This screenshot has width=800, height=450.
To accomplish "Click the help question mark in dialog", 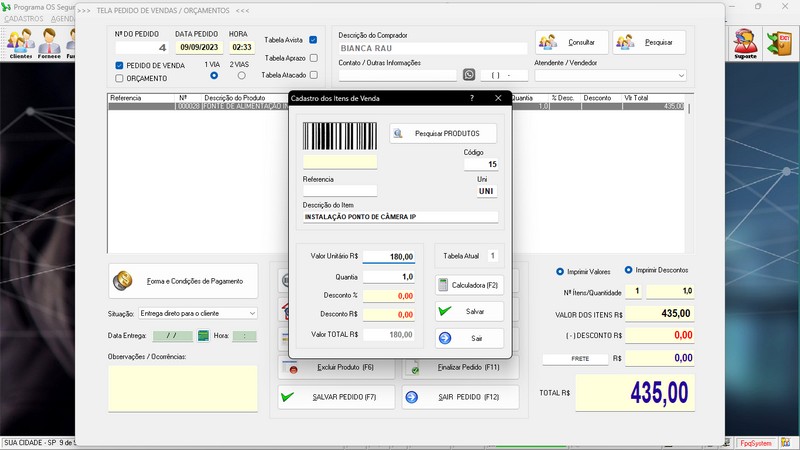I will (x=472, y=98).
